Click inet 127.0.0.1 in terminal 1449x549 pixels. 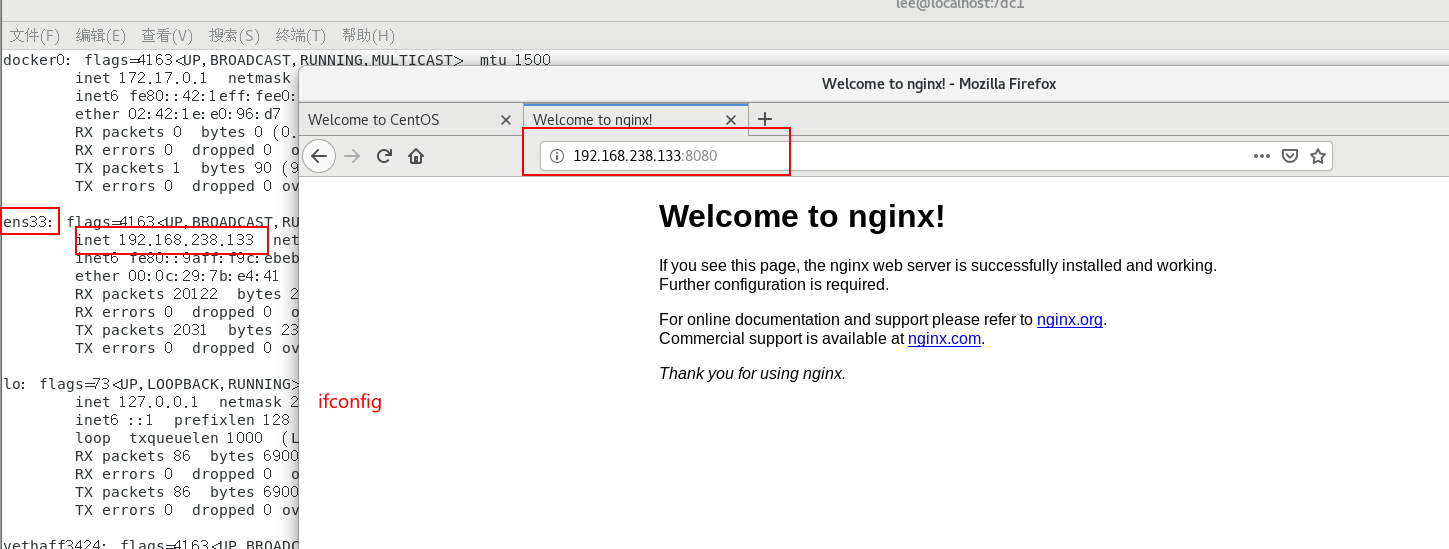[x=137, y=402]
